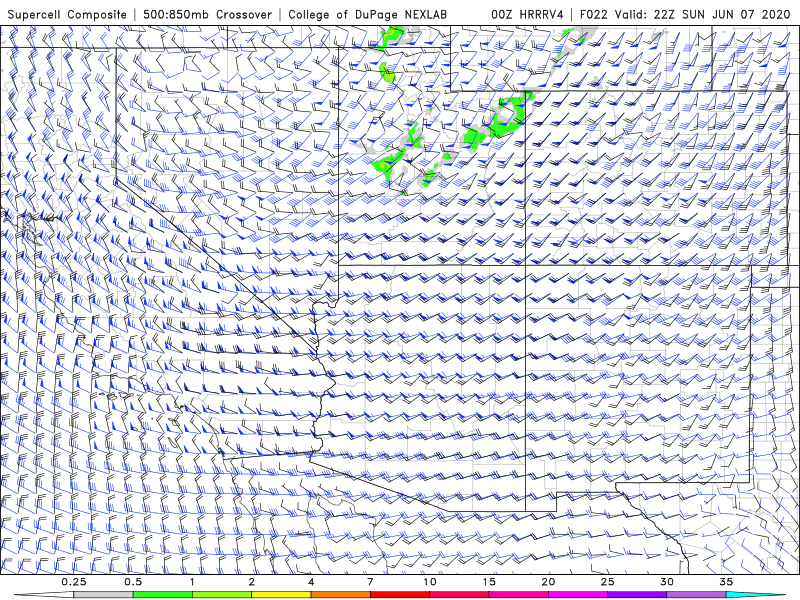Click the '7' legend value
This screenshot has height=600, width=800.
[370, 582]
